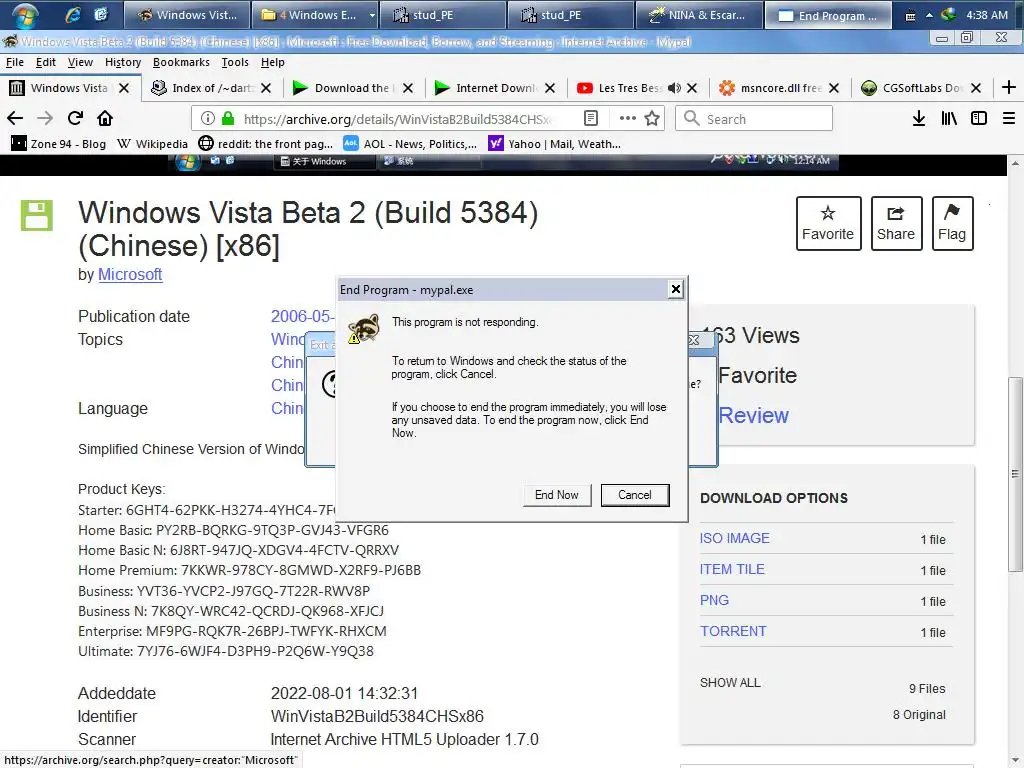Open the Tools menu

tap(235, 62)
